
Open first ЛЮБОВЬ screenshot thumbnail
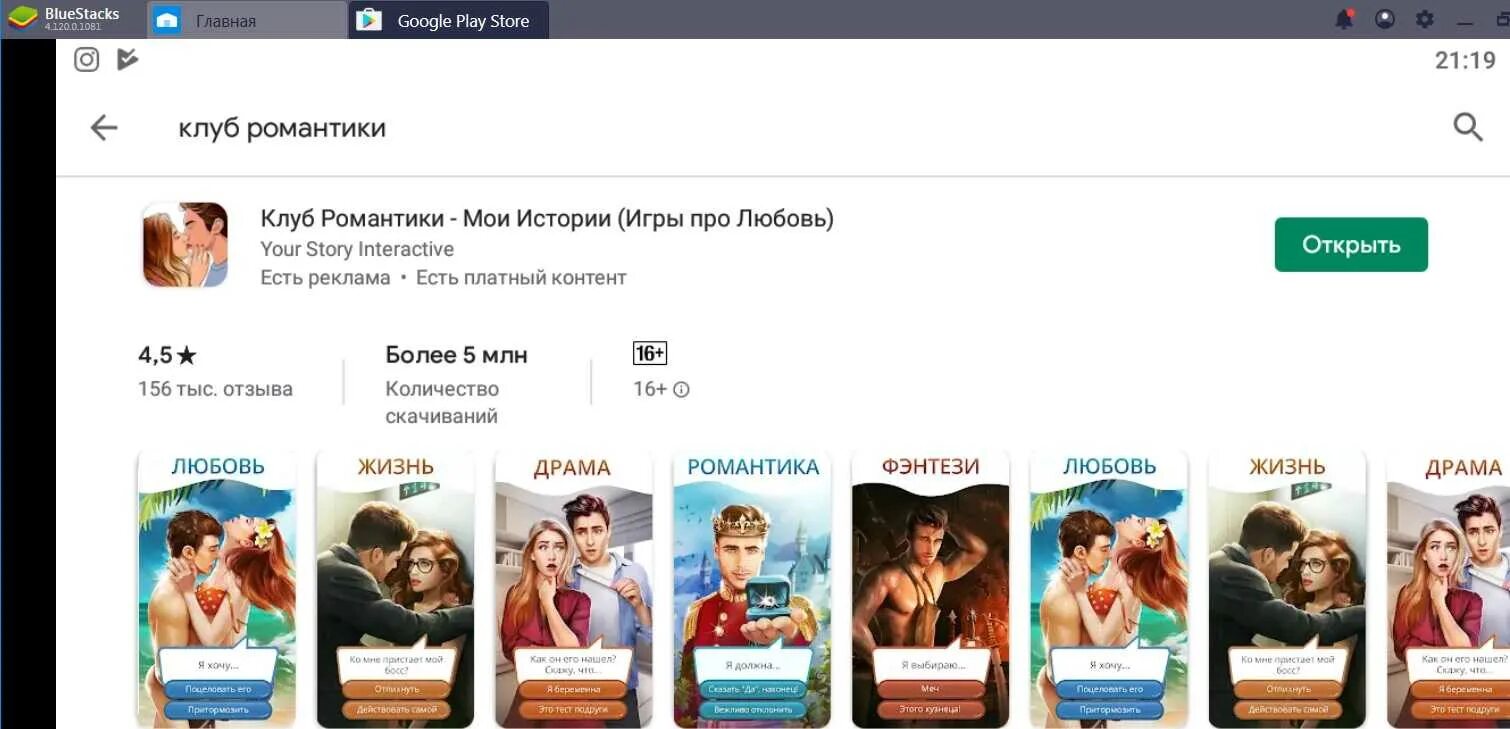217,589
